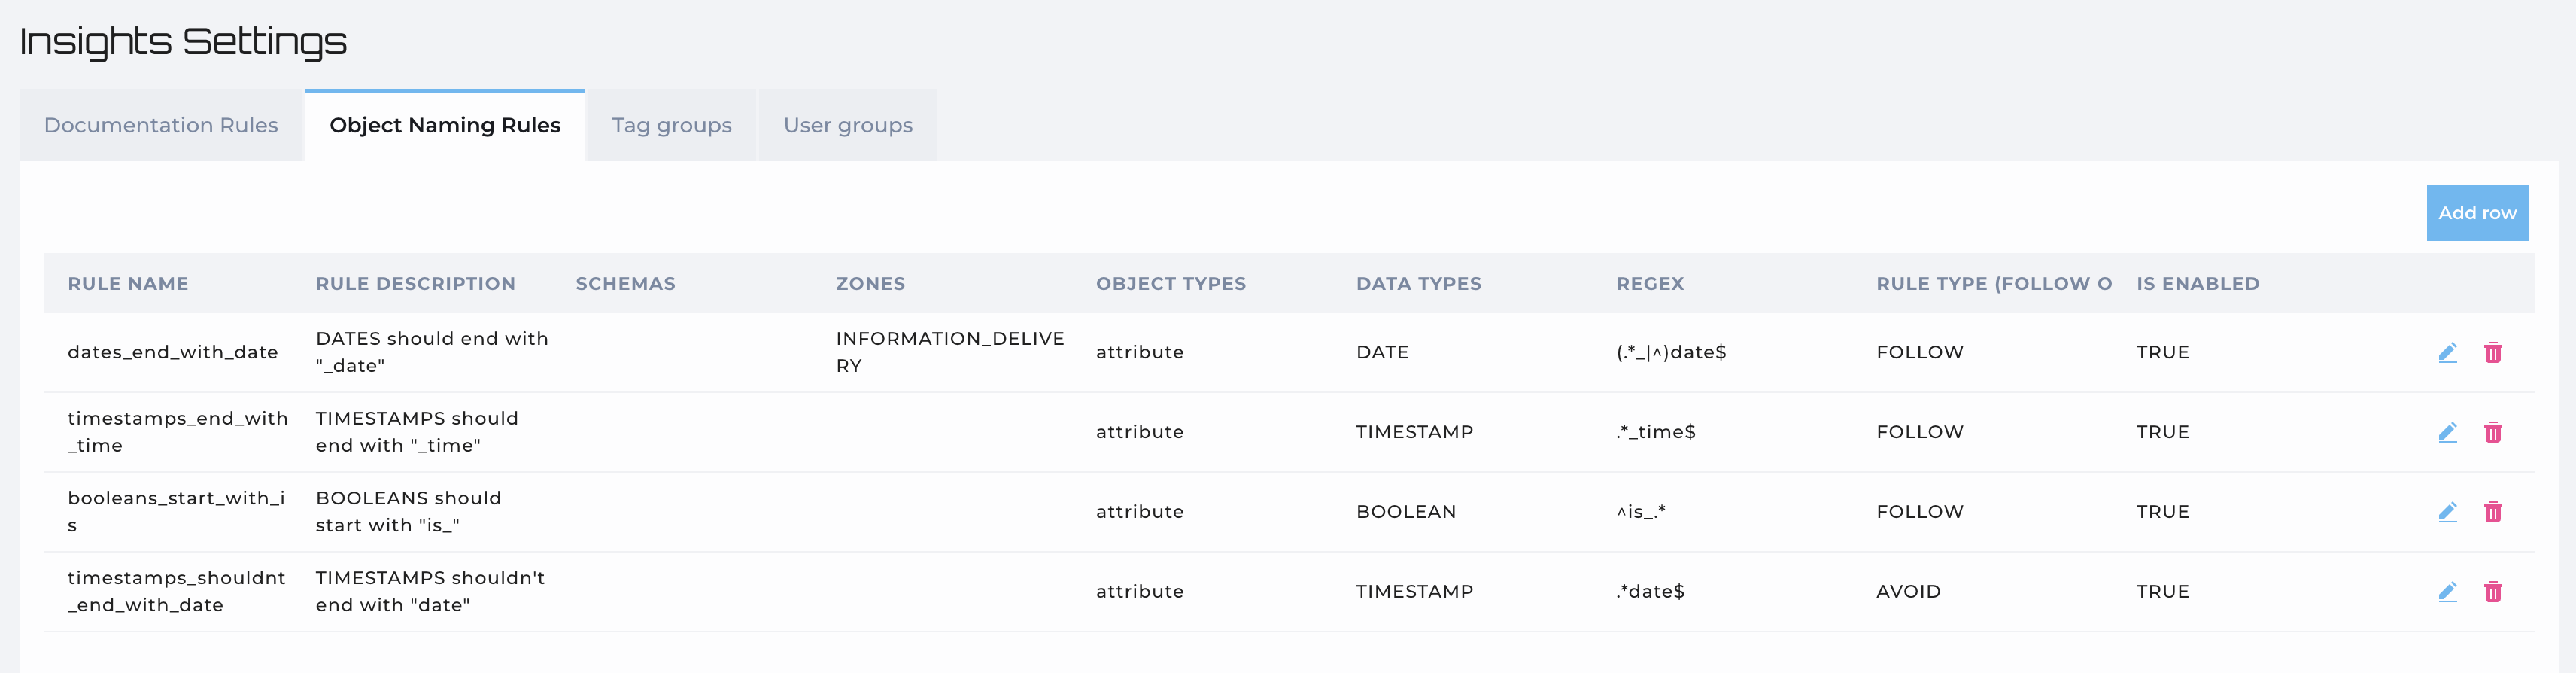Edit the timestamps_end_with_time rule
This screenshot has height=673, width=2576.
click(x=2447, y=432)
